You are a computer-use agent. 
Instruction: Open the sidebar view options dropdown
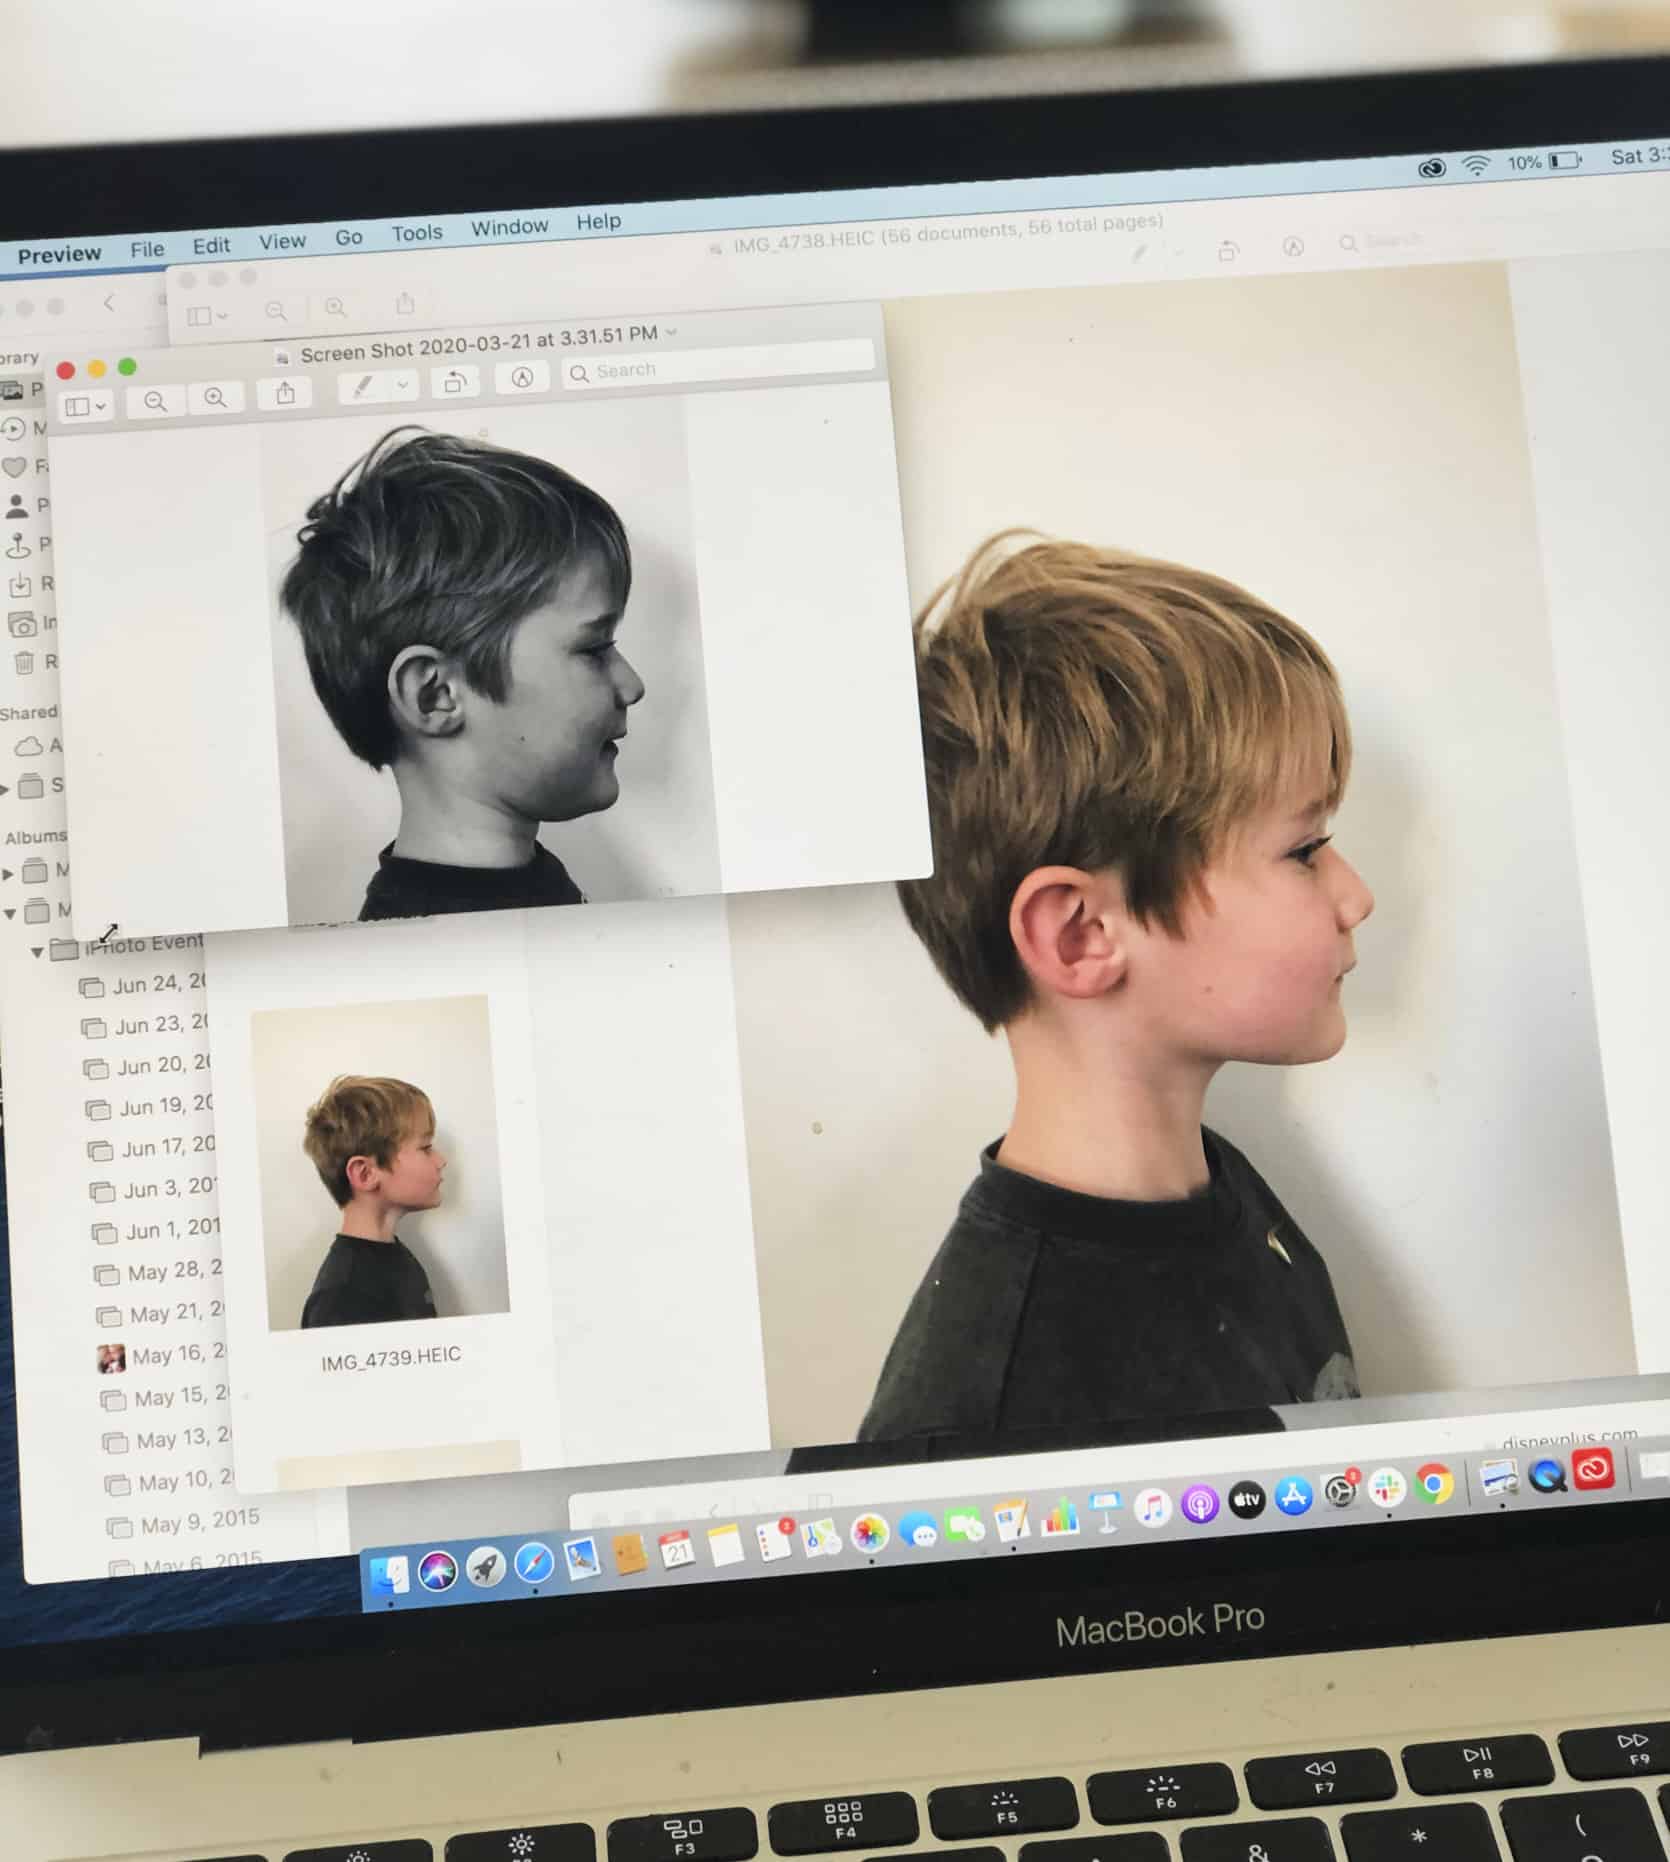(x=86, y=406)
